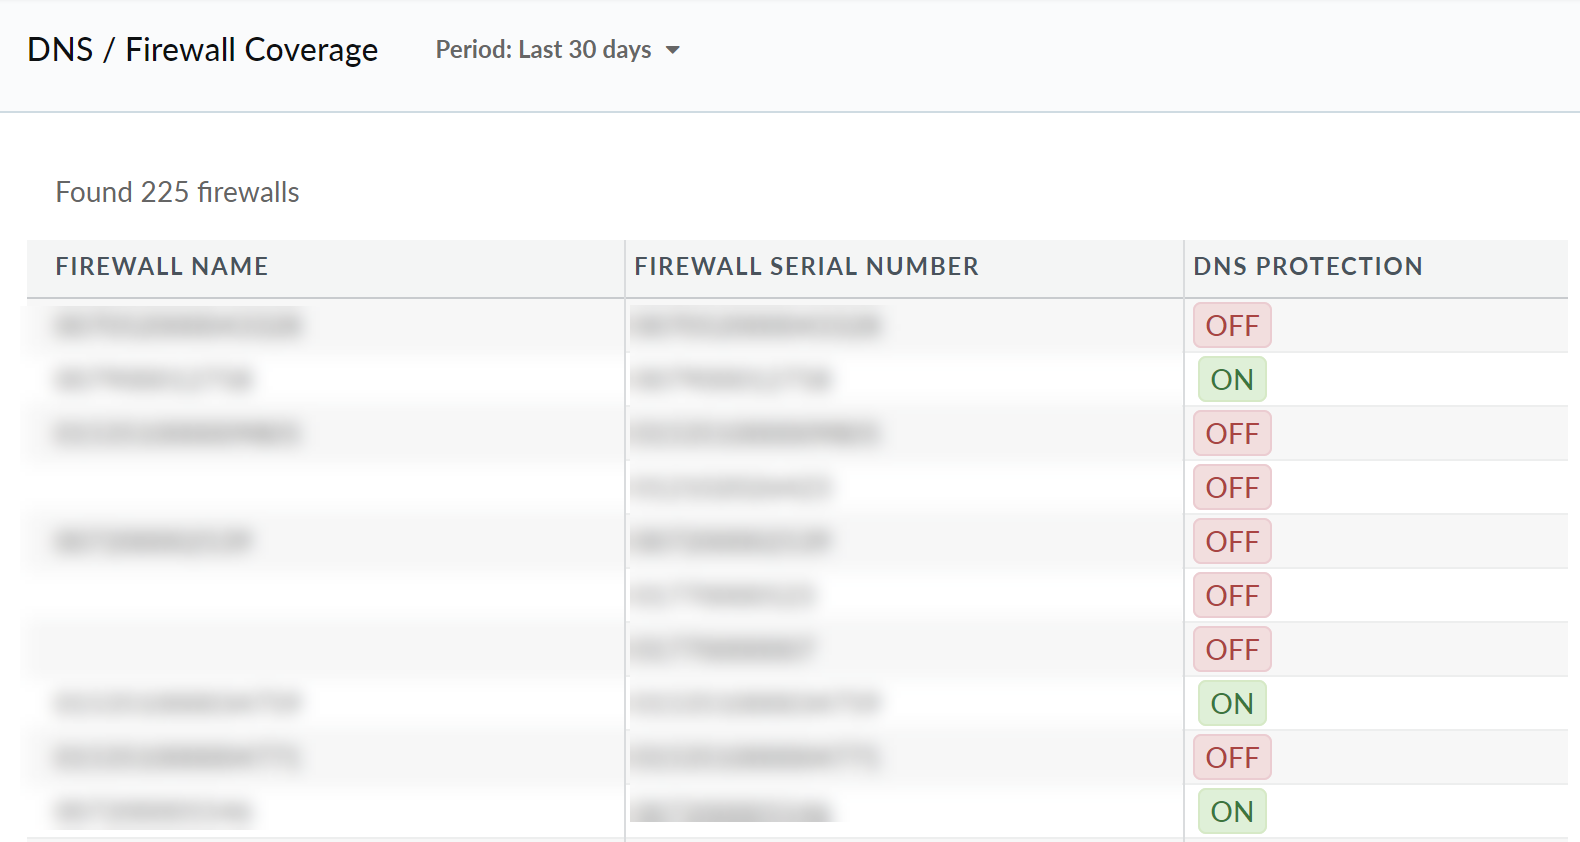The image size is (1580, 842).
Task: Sort by the DNS Protection column header
Action: tap(1307, 267)
